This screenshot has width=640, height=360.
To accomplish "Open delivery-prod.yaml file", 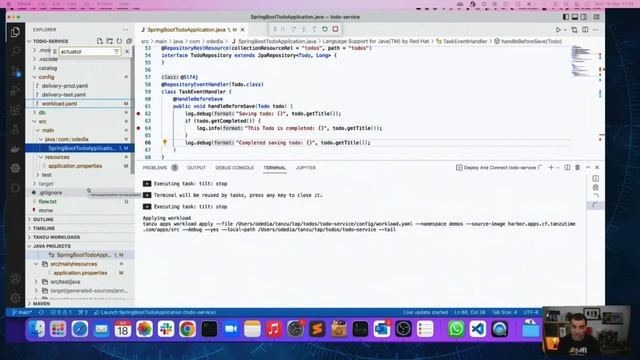I will click(64, 86).
